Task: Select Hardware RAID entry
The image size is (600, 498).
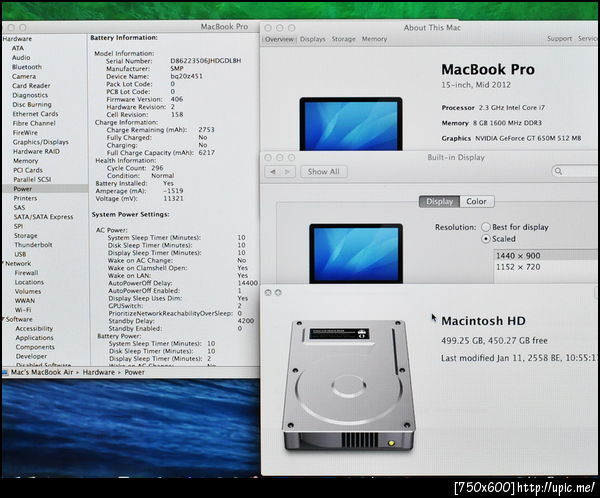Action: [36, 151]
